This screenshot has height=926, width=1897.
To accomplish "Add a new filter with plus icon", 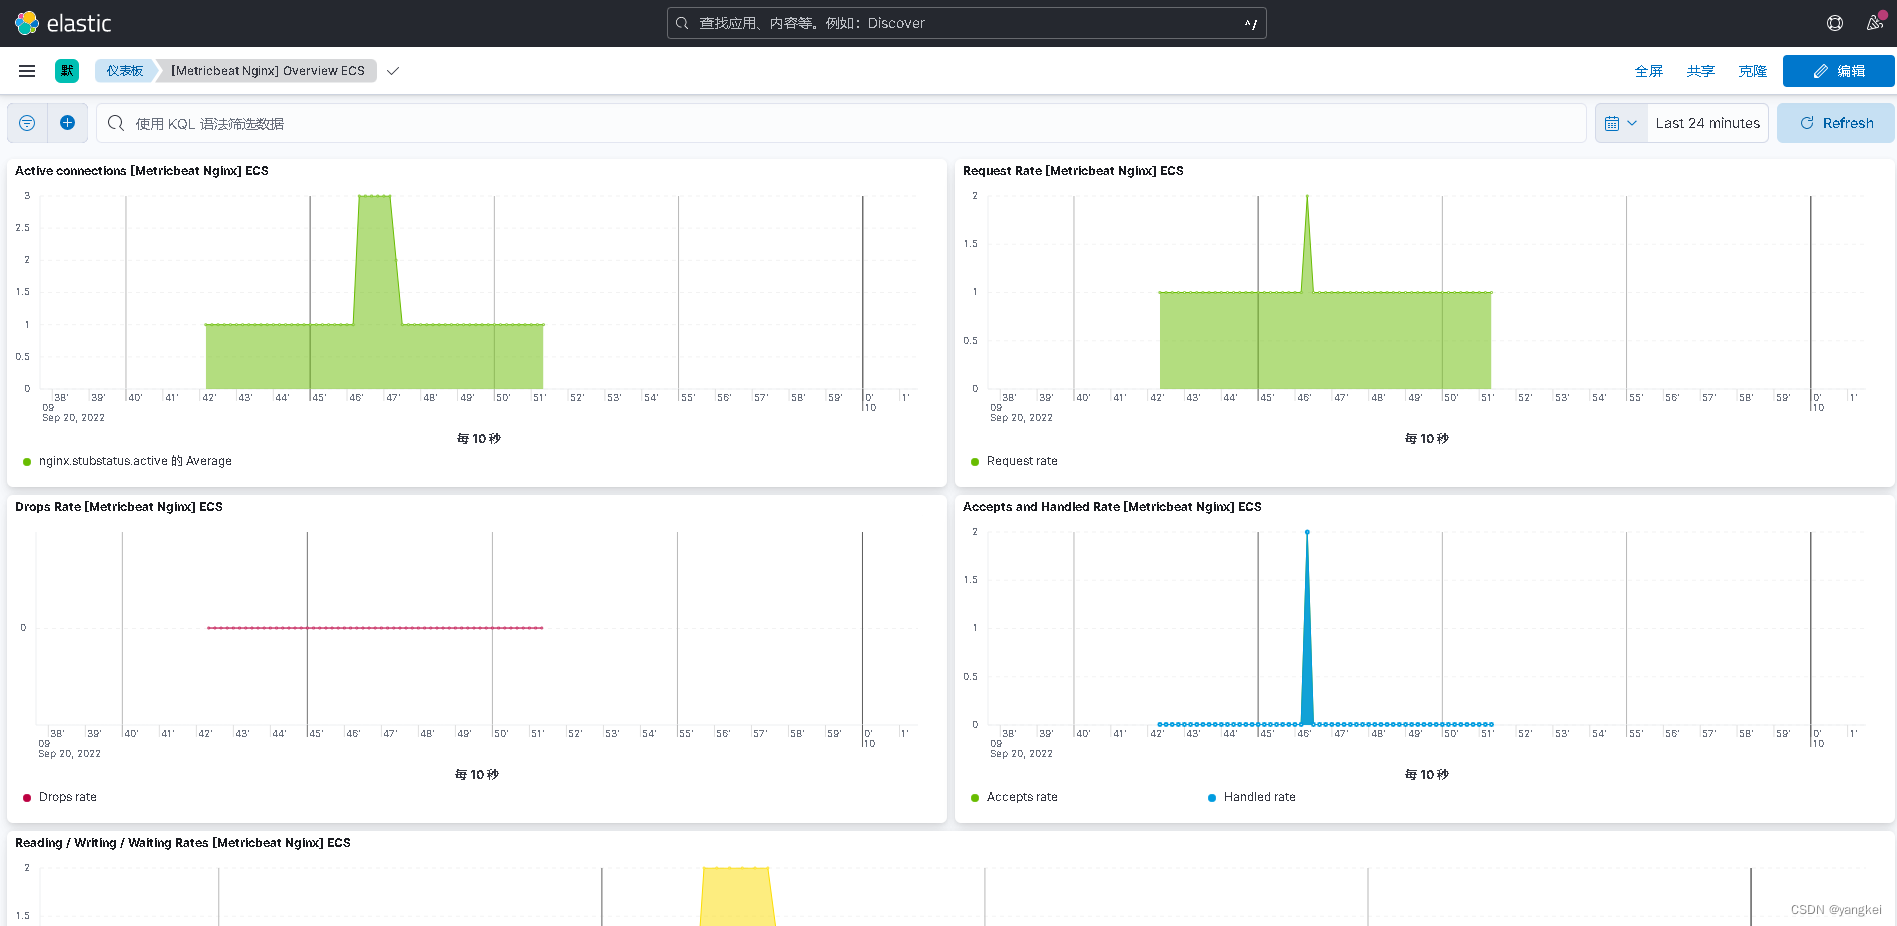I will 67,123.
